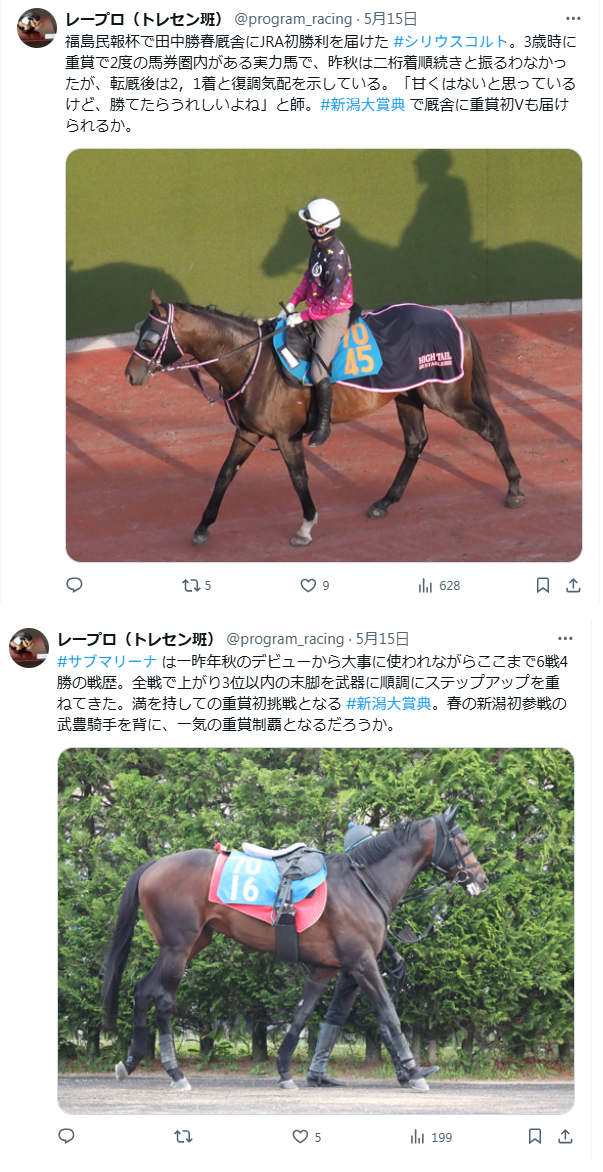Share the second tweet

coord(566,1137)
